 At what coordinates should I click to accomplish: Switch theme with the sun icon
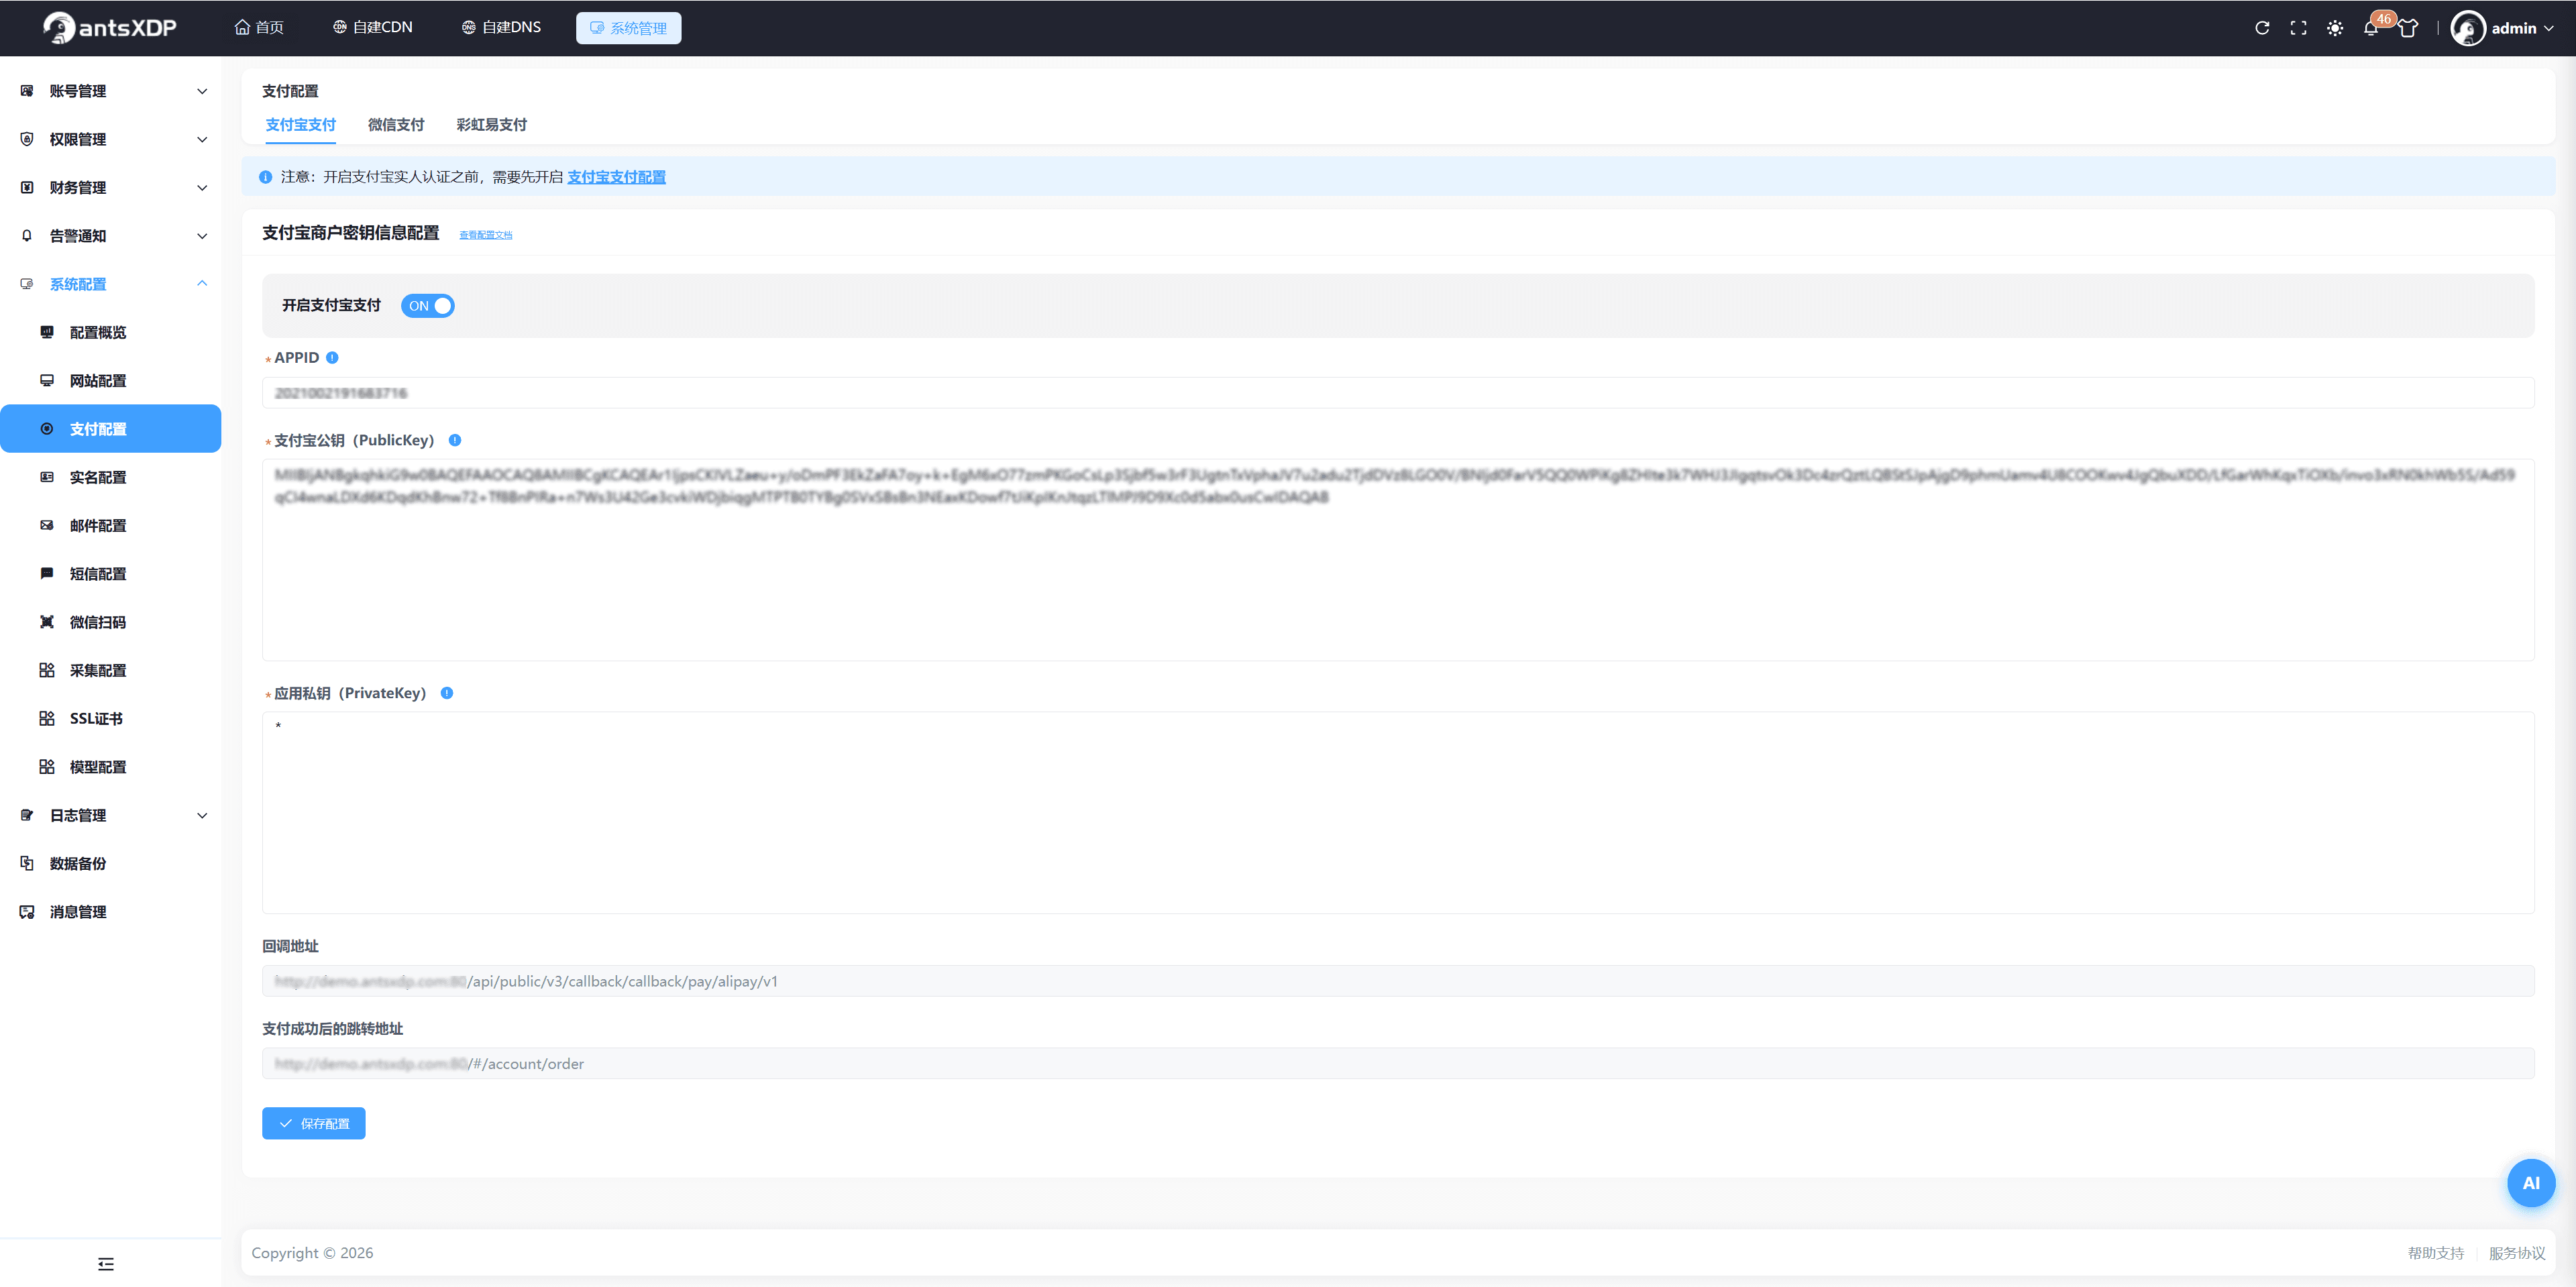[x=2335, y=28]
